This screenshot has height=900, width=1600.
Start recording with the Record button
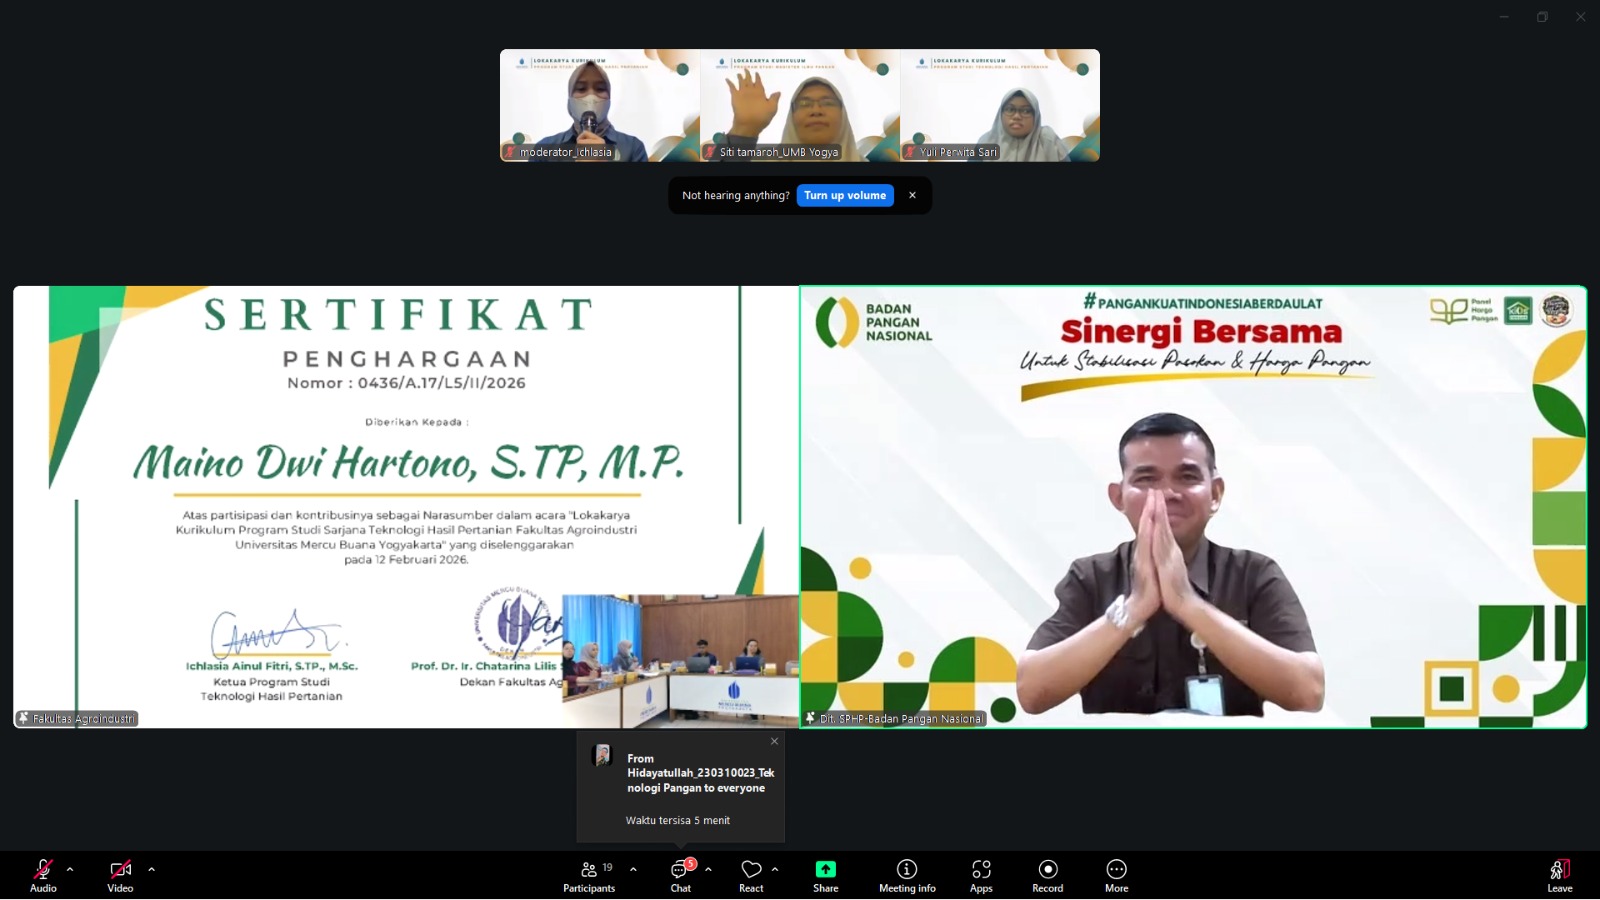(x=1047, y=875)
